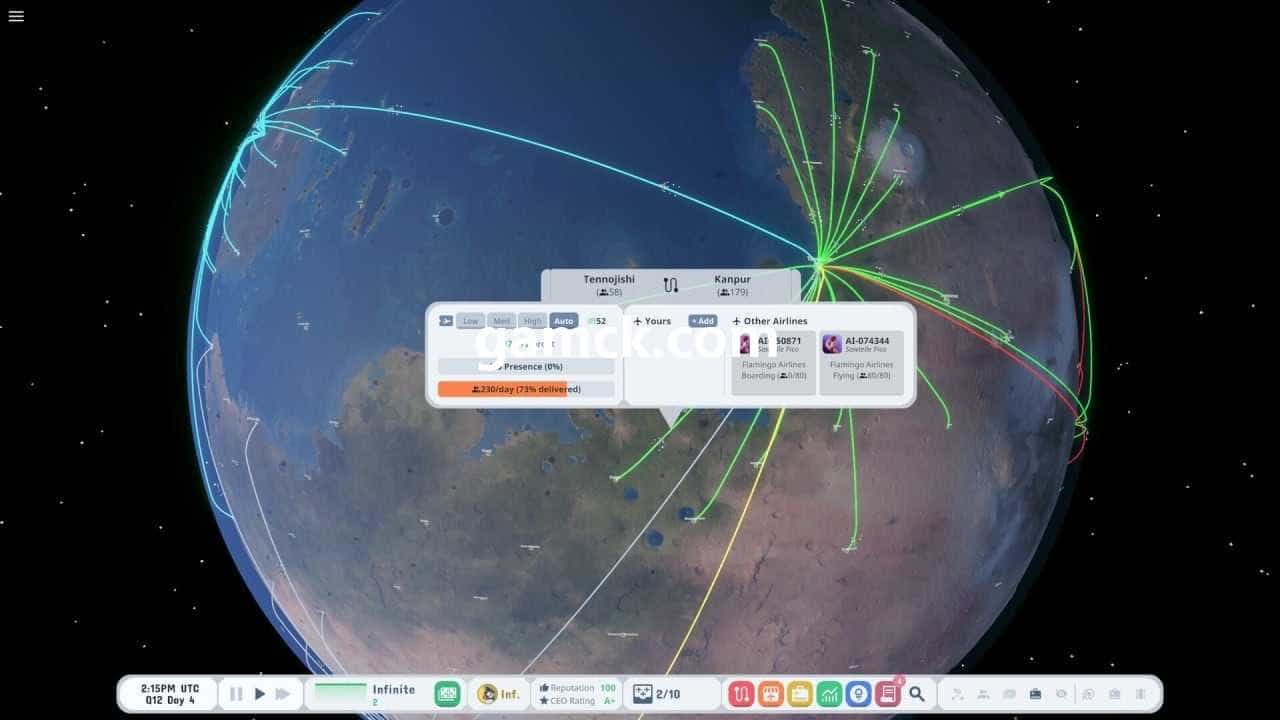Click the 2/10 objectives counter
This screenshot has height=720, width=1280.
657,694
